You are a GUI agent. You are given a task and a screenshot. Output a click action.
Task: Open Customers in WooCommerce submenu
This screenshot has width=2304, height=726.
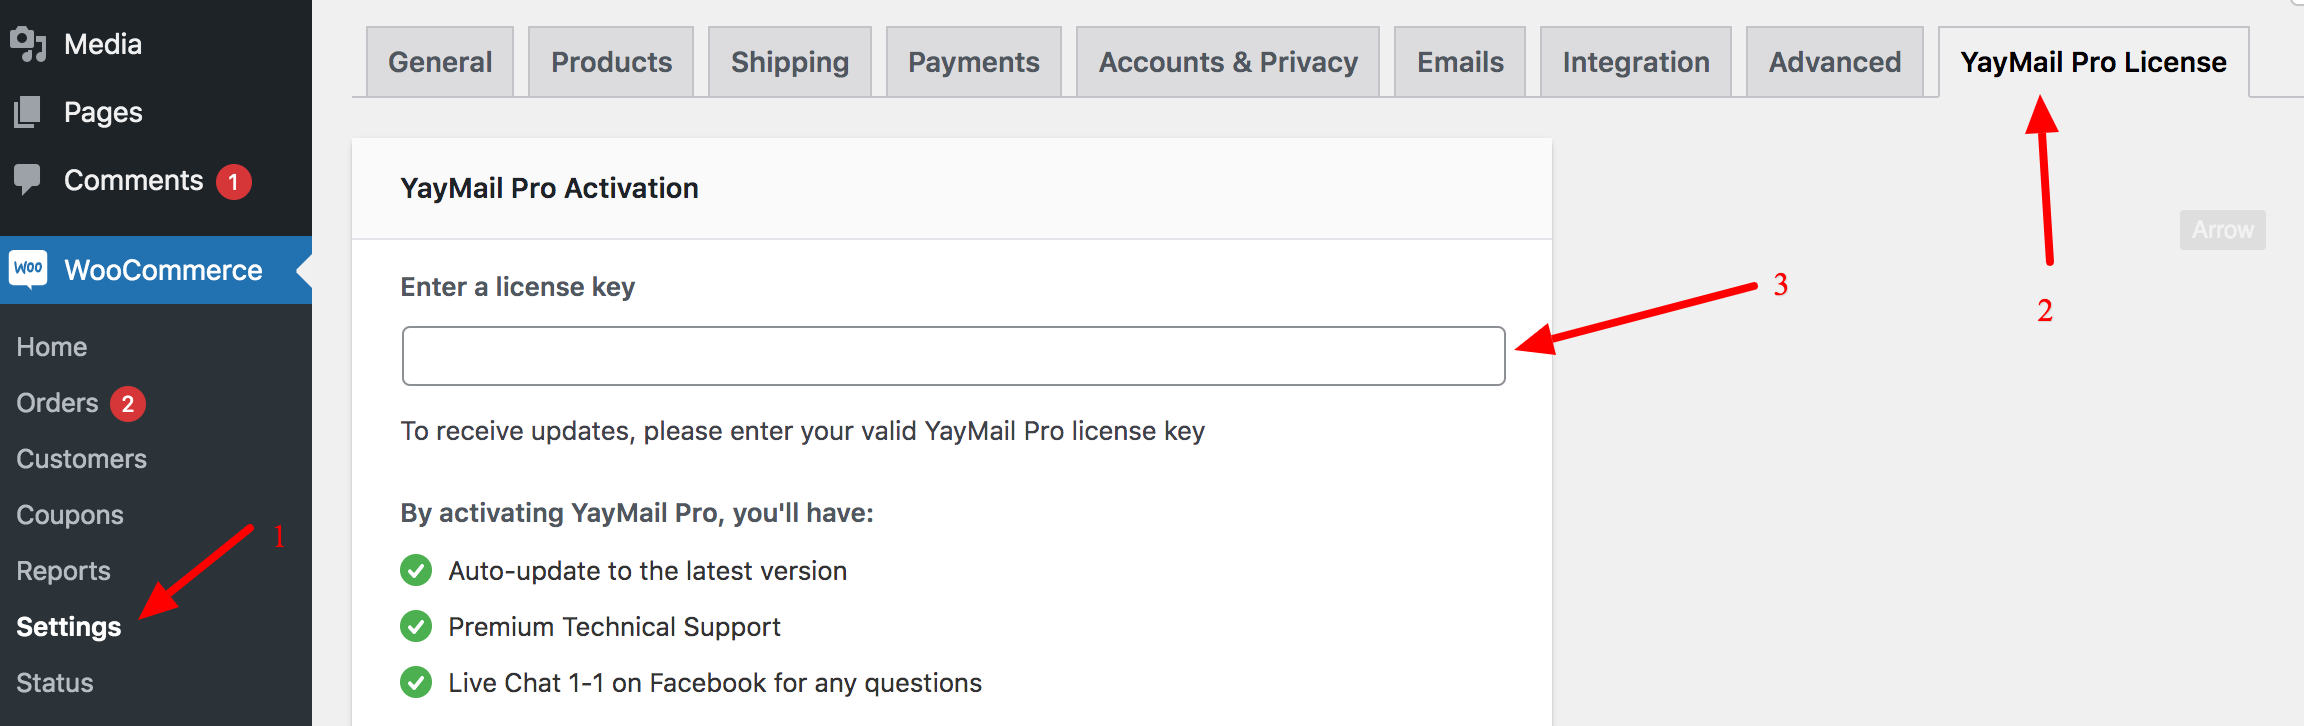tap(81, 459)
